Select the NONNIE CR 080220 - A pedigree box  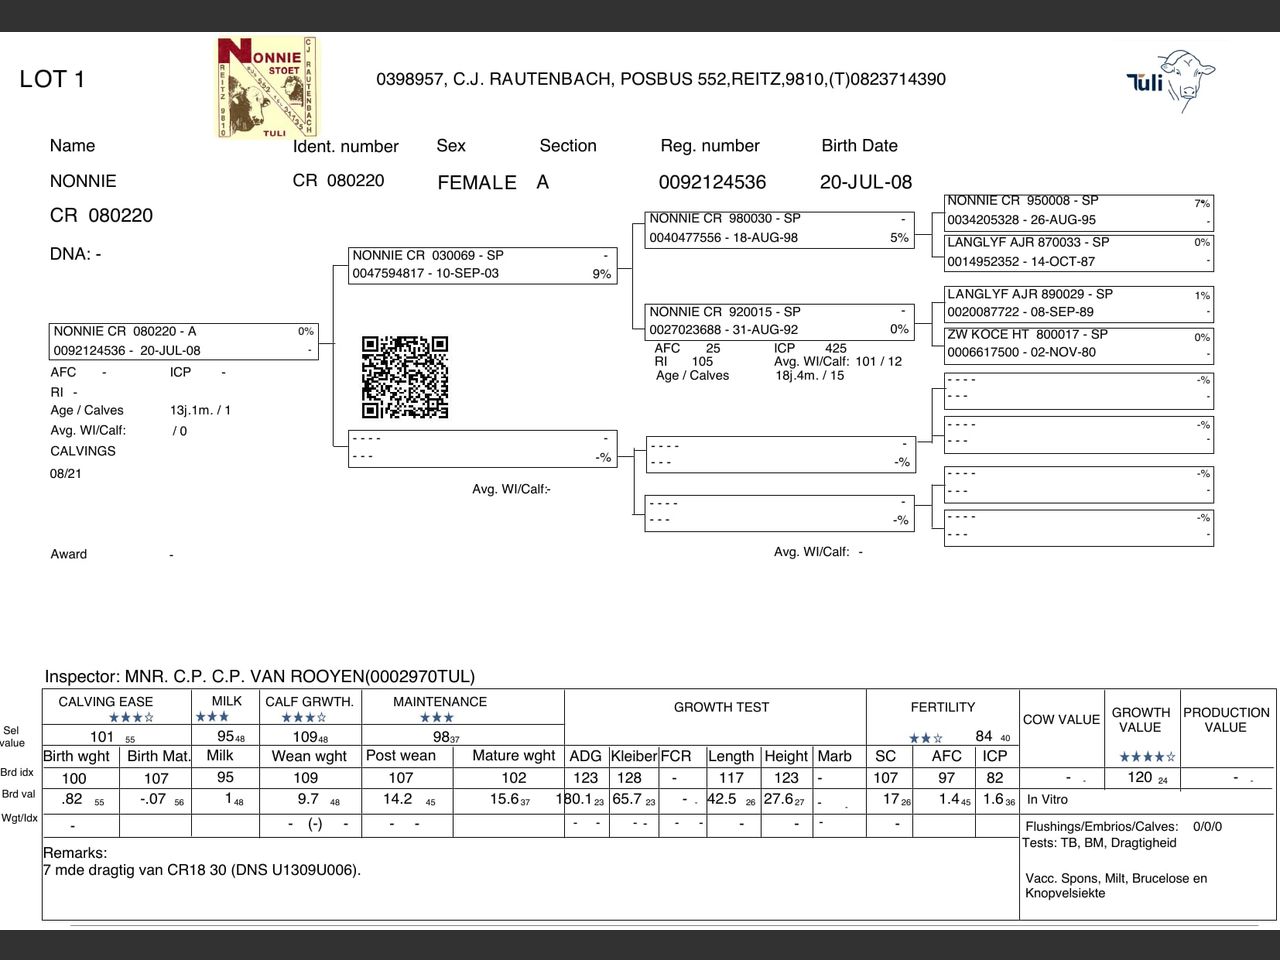(184, 341)
